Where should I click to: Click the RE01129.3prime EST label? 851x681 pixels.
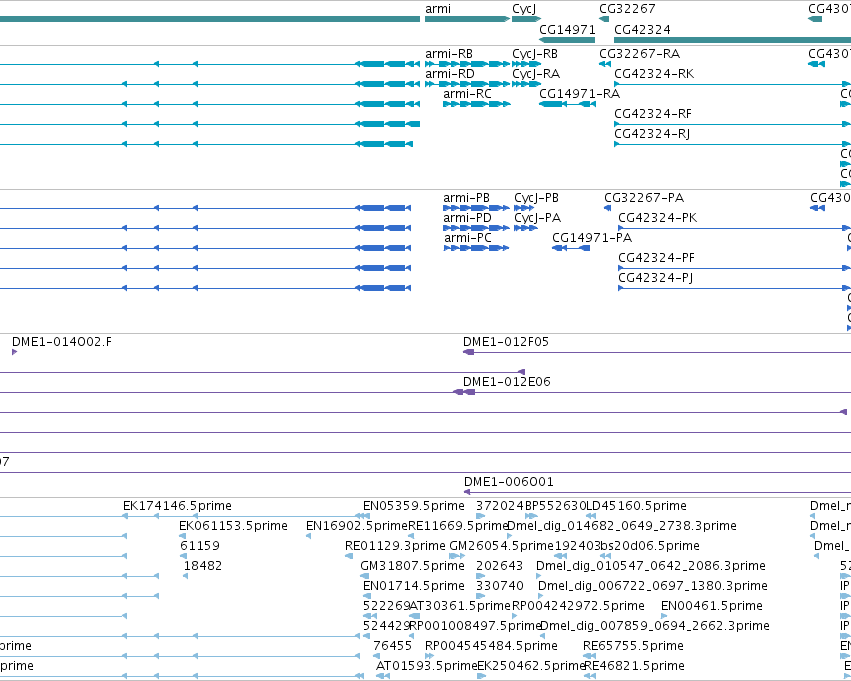(395, 547)
